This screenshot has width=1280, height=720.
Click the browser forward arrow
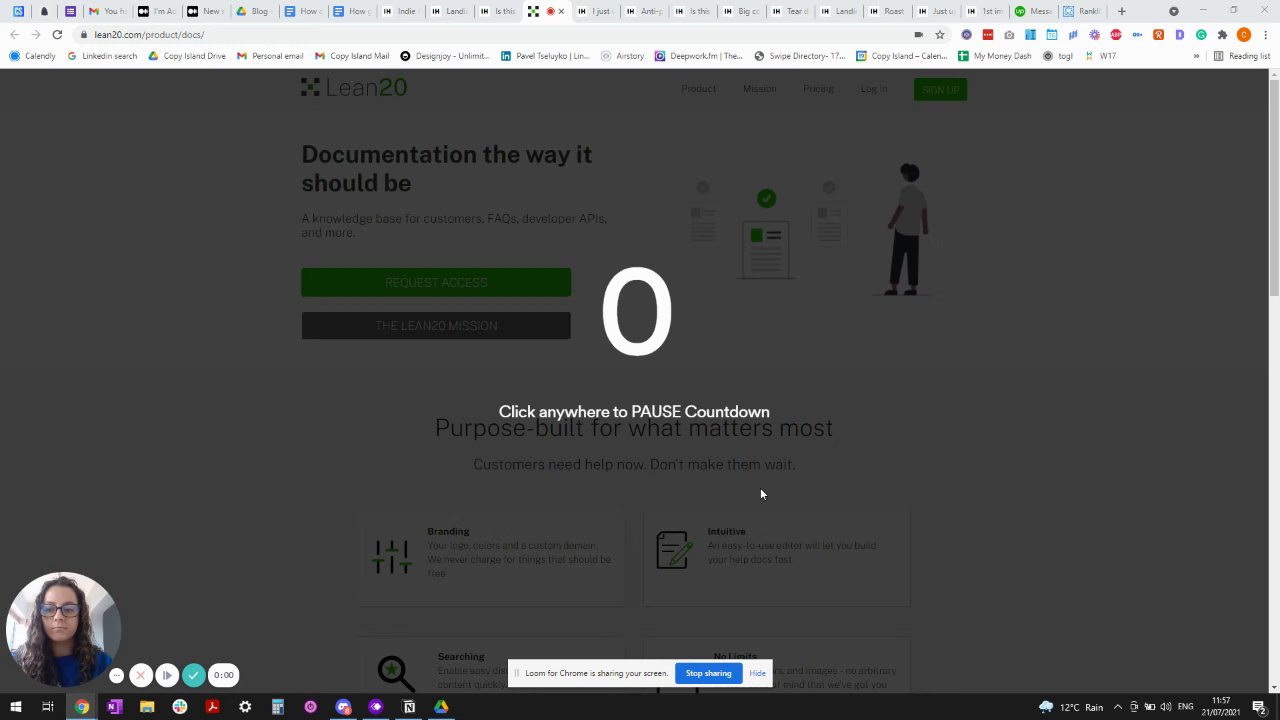click(35, 35)
